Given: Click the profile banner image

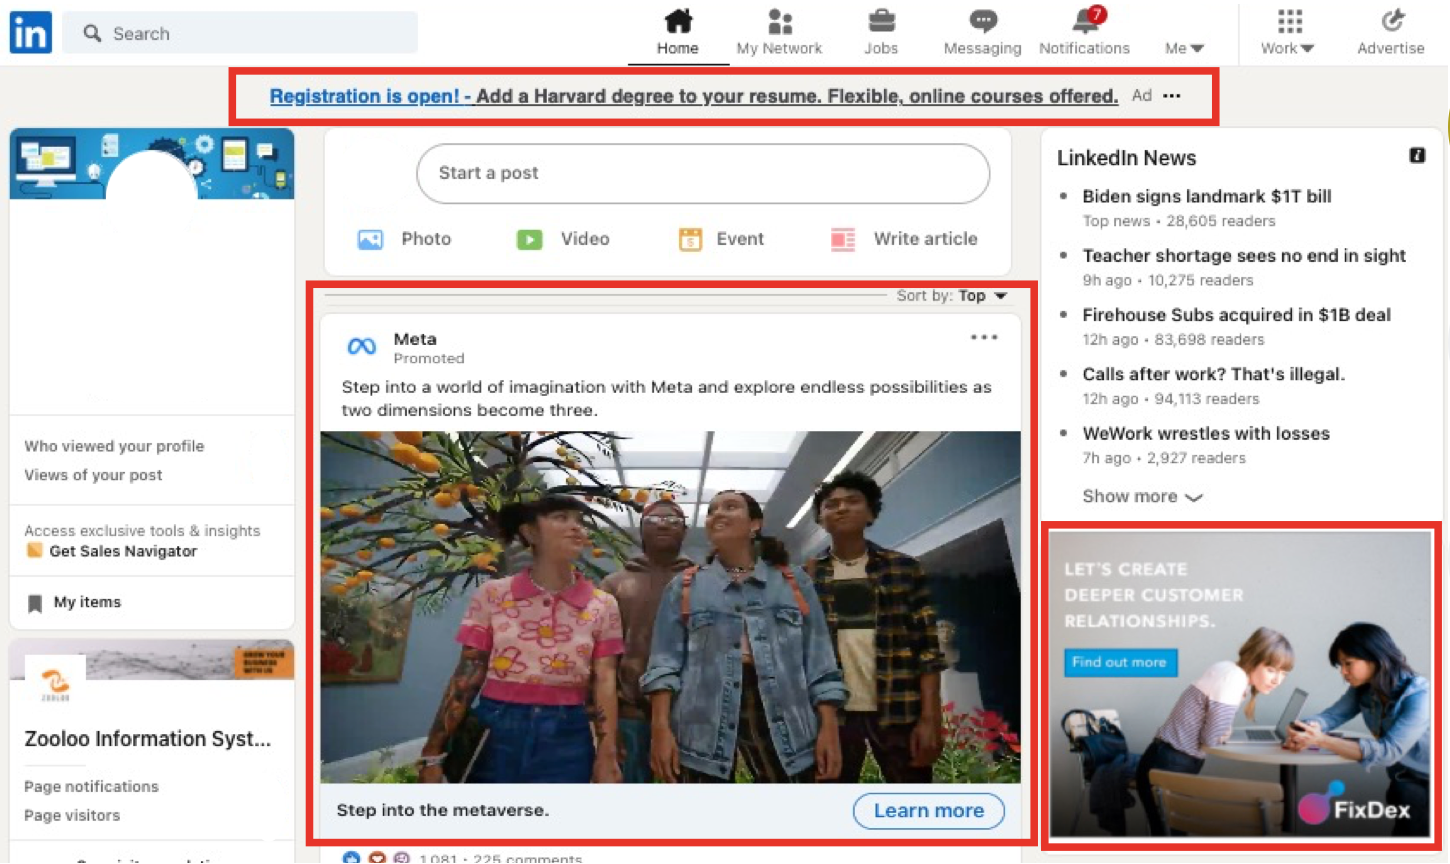Looking at the screenshot, I should point(152,163).
